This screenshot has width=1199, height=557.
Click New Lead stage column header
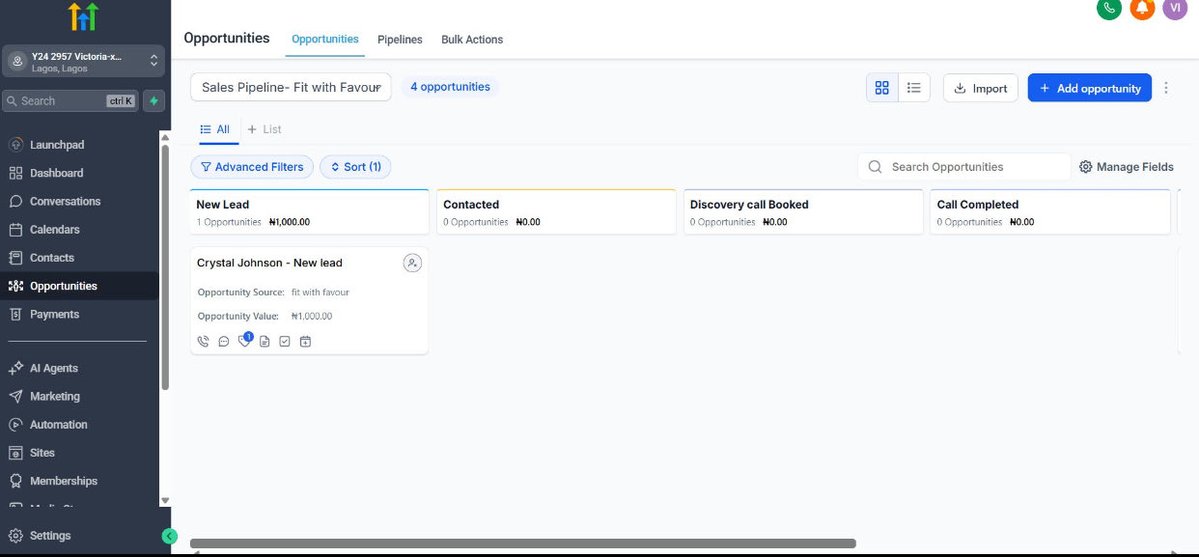pyautogui.click(x=309, y=212)
